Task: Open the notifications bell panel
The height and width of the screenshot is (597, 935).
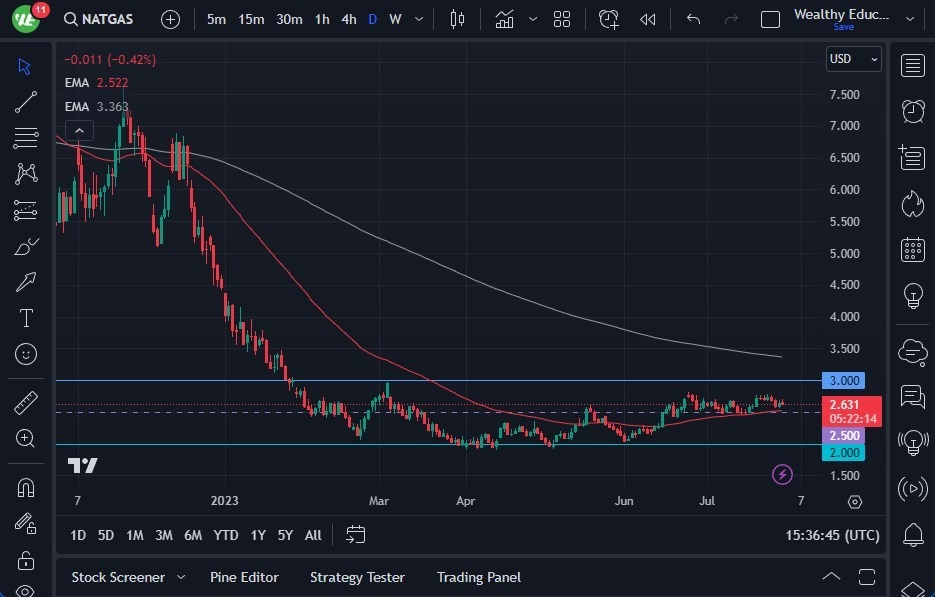Action: tap(912, 534)
